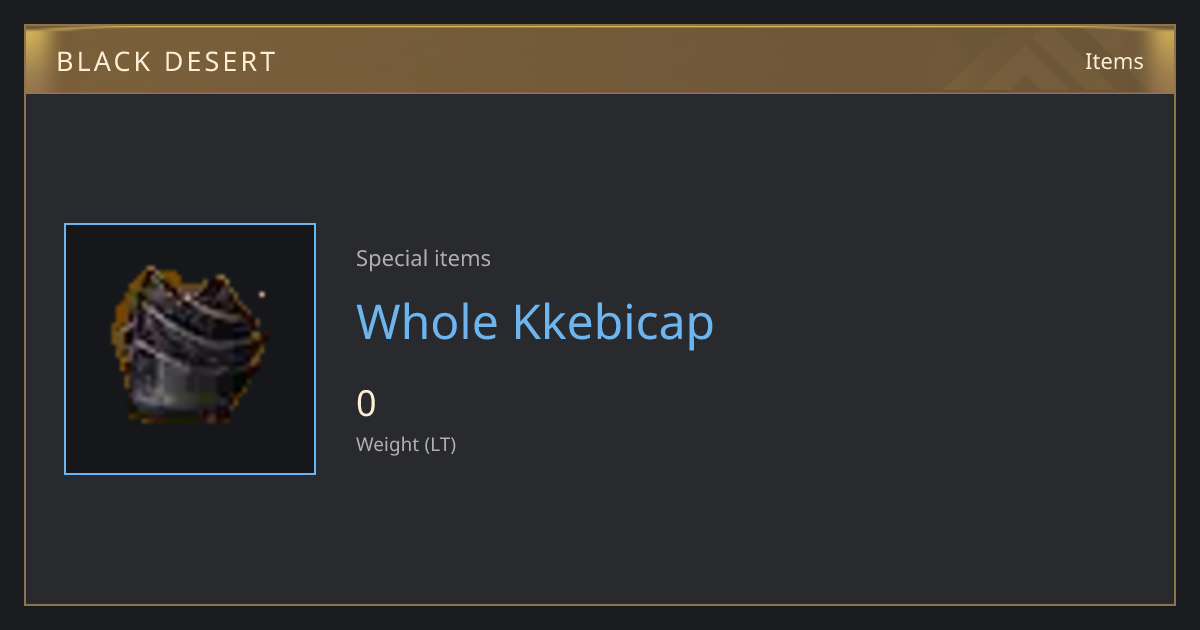Open the Items label in the header
Image resolution: width=1200 pixels, height=630 pixels.
(x=1114, y=61)
